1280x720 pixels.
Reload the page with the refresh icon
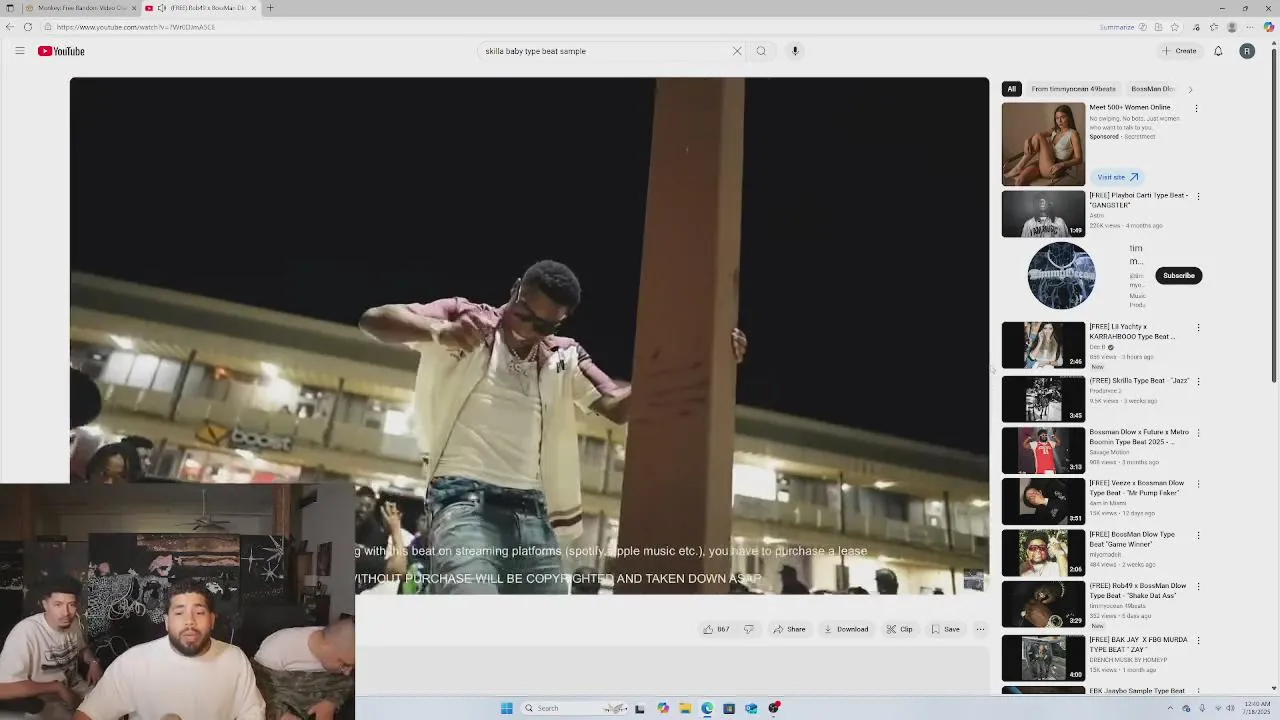[28, 27]
